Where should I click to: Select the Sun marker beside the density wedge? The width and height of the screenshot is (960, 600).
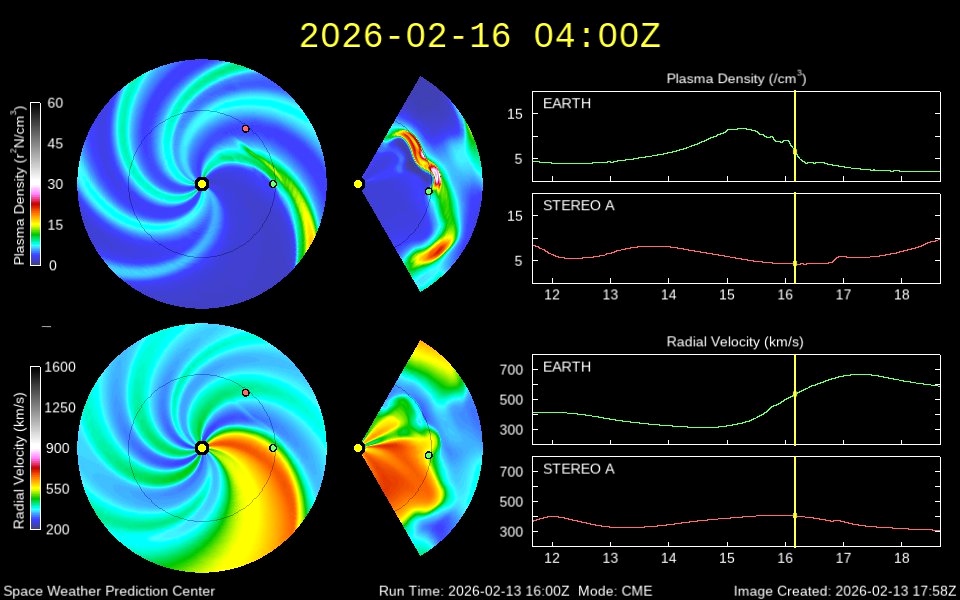pos(358,184)
